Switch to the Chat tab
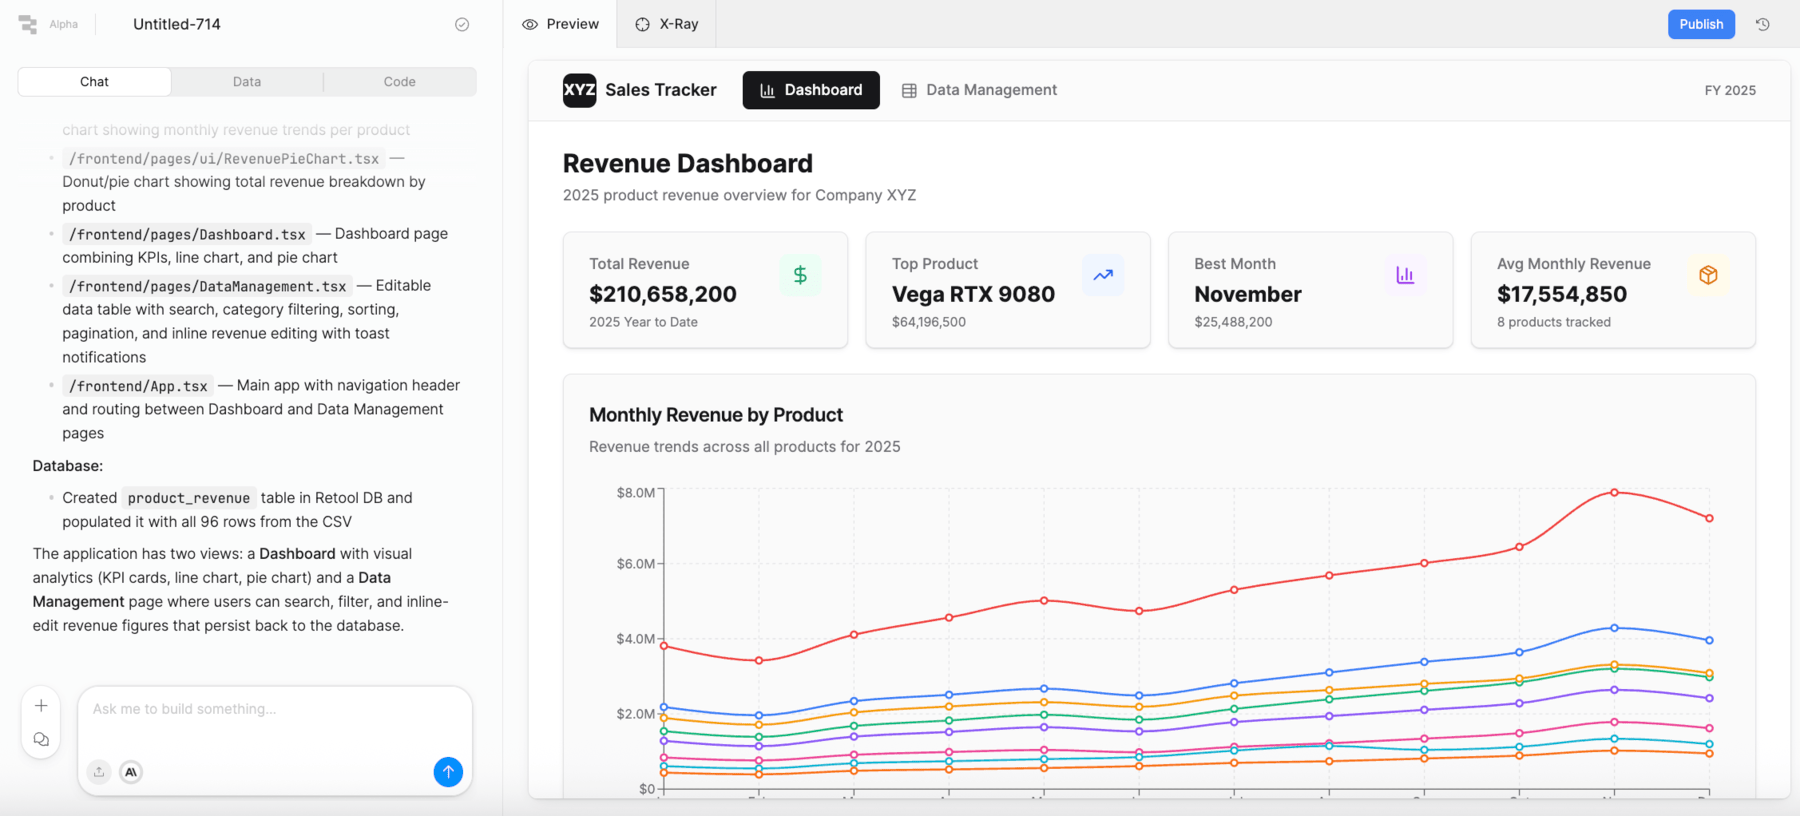Viewport: 1800px width, 816px height. [x=94, y=82]
